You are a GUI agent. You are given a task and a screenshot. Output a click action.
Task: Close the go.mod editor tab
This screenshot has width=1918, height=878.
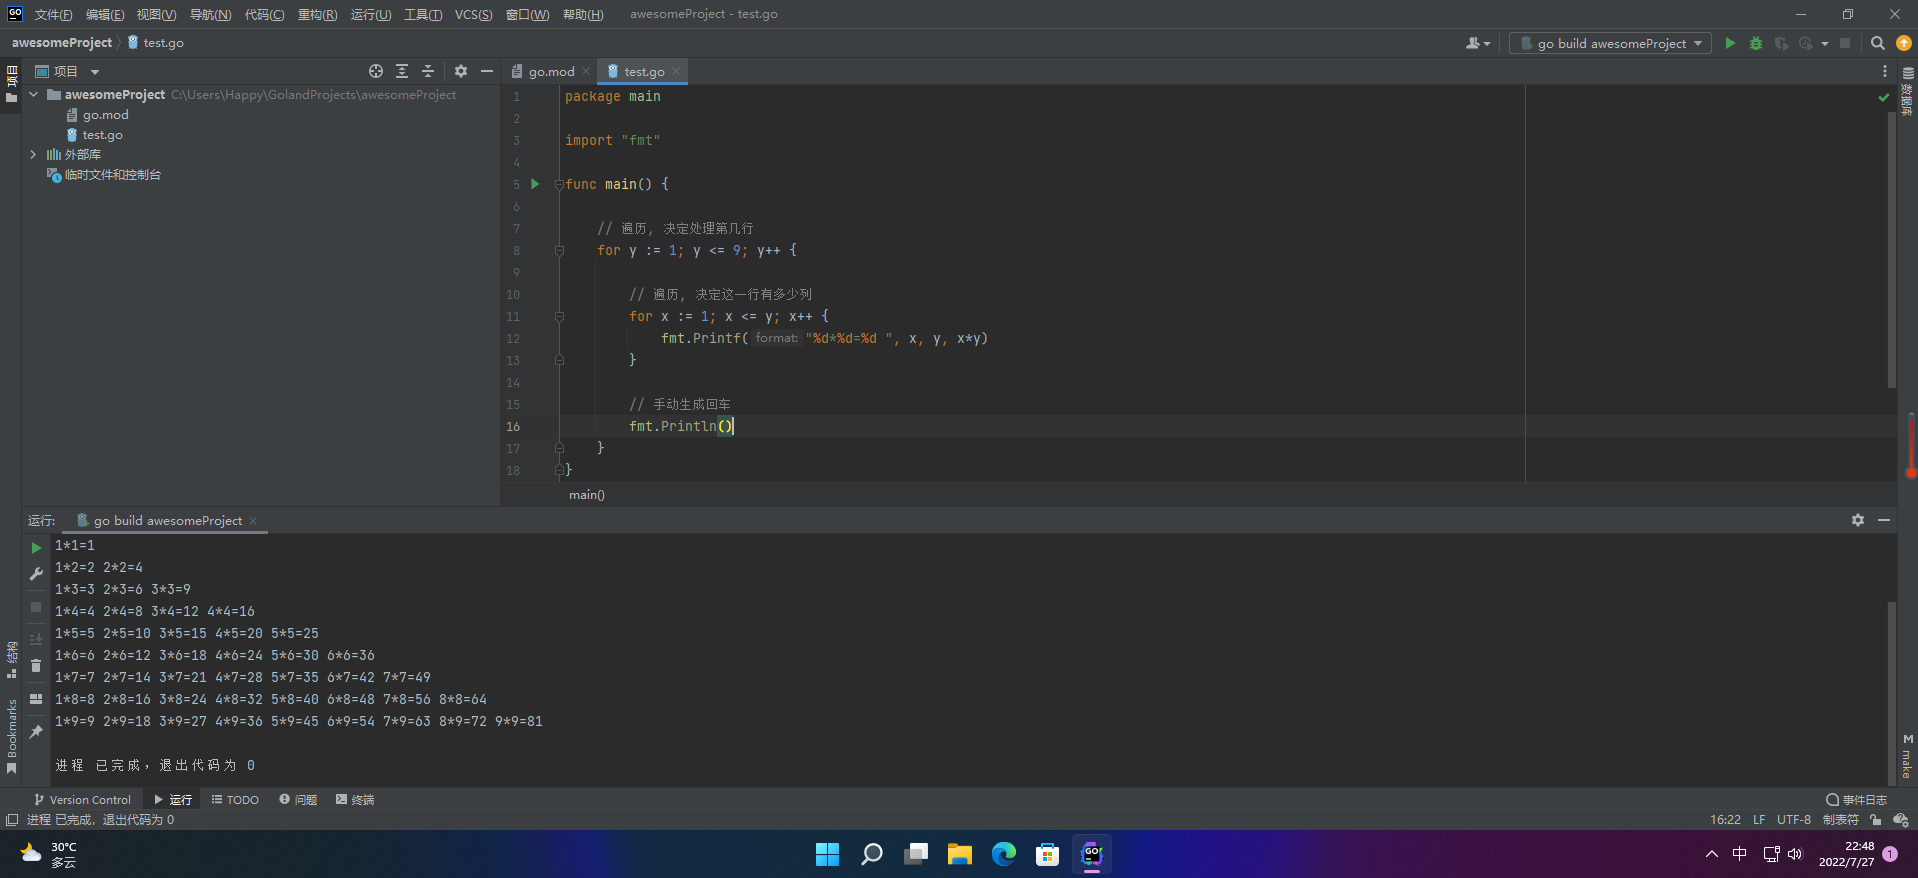point(586,71)
